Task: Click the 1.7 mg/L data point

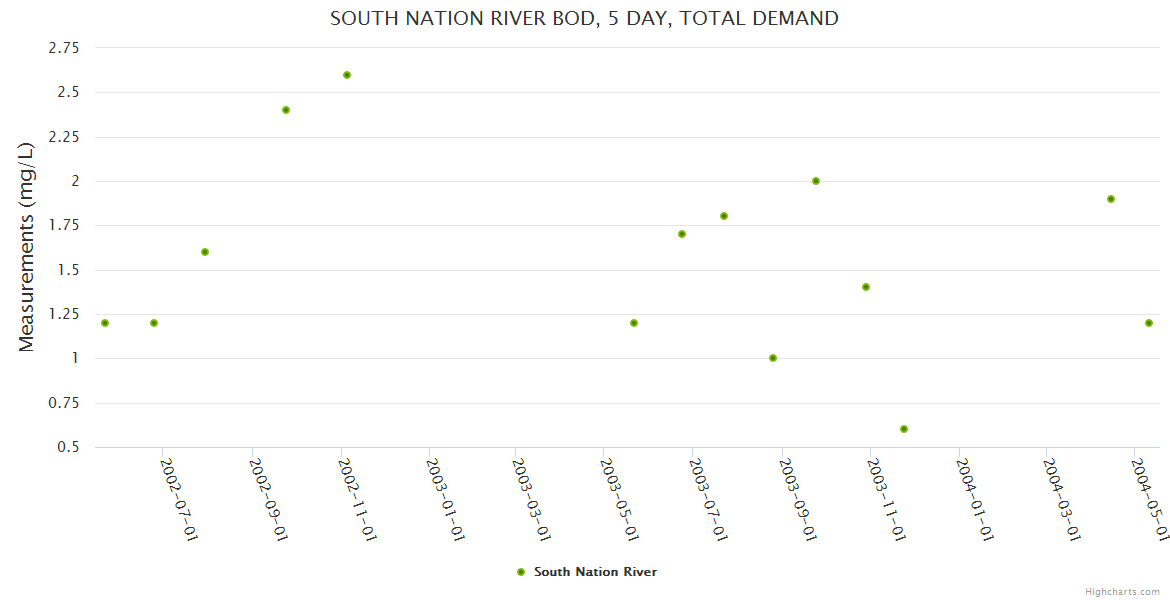Action: click(x=682, y=234)
